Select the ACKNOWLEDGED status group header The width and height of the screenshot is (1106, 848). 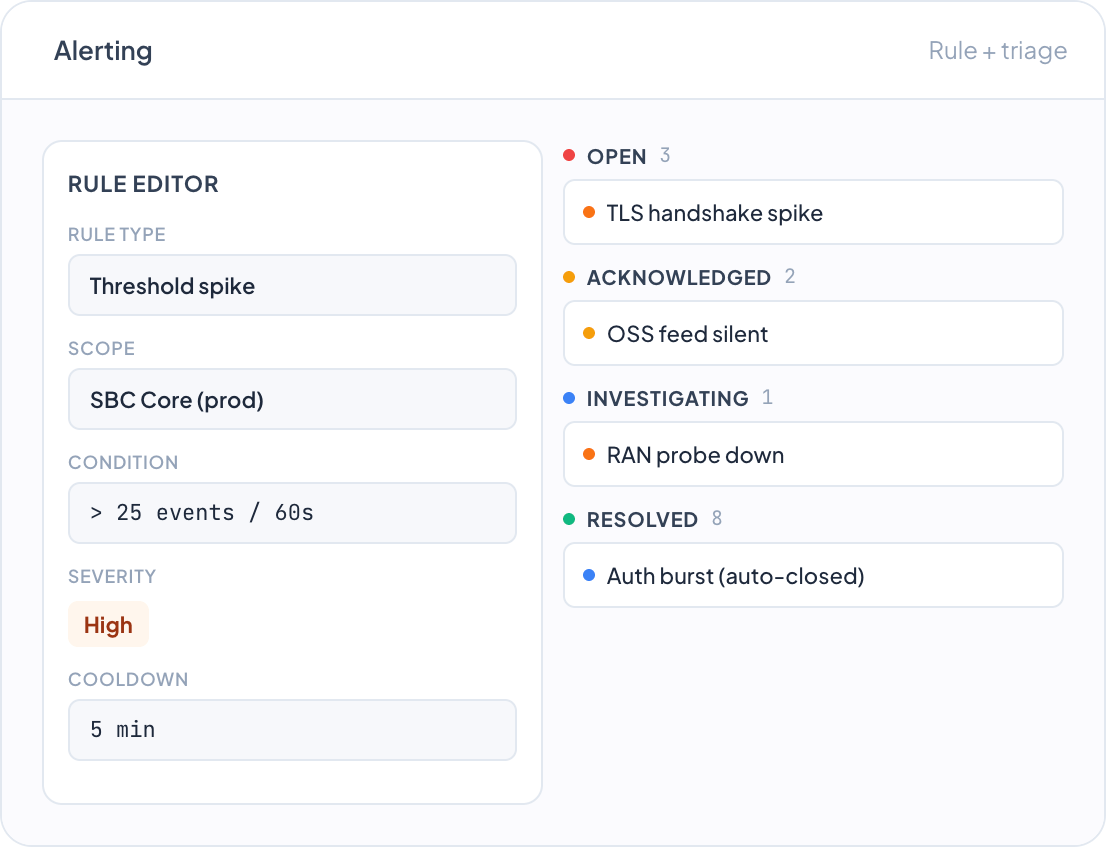pos(679,277)
